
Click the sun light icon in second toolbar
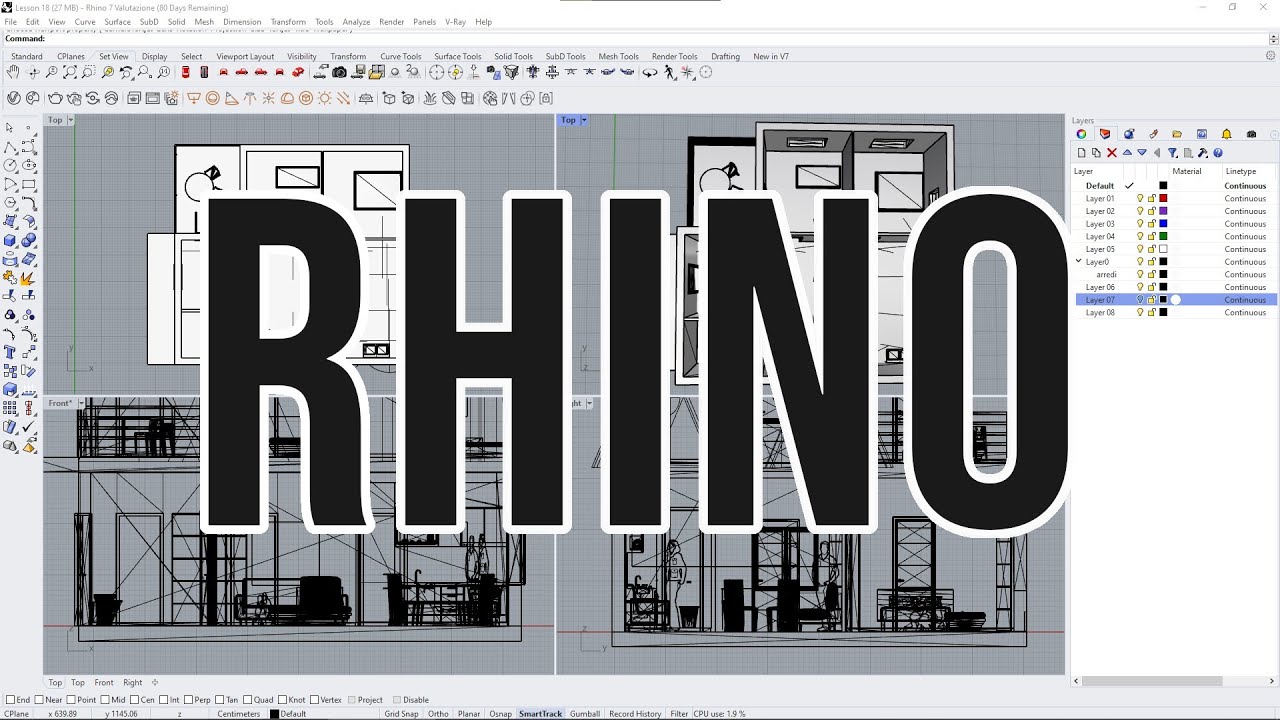pyautogui.click(x=324, y=98)
